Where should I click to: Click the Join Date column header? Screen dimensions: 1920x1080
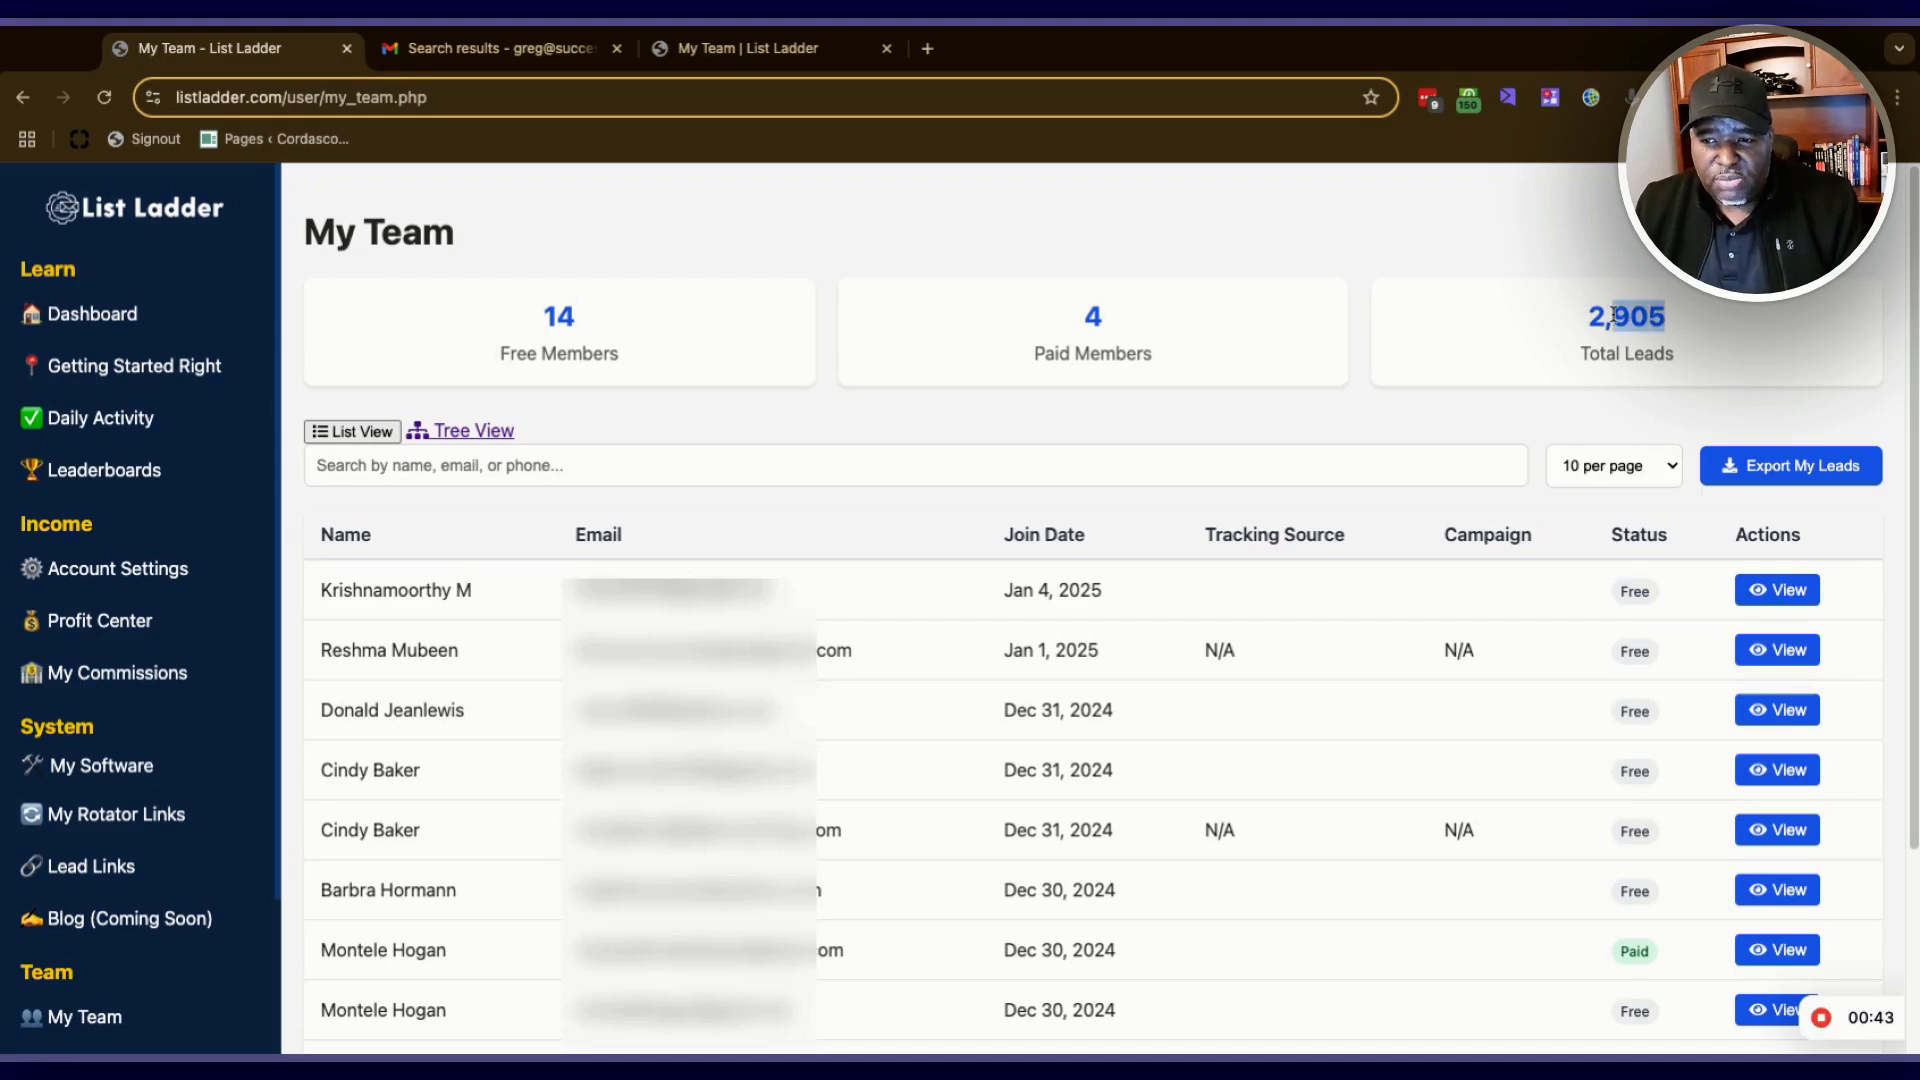point(1044,534)
